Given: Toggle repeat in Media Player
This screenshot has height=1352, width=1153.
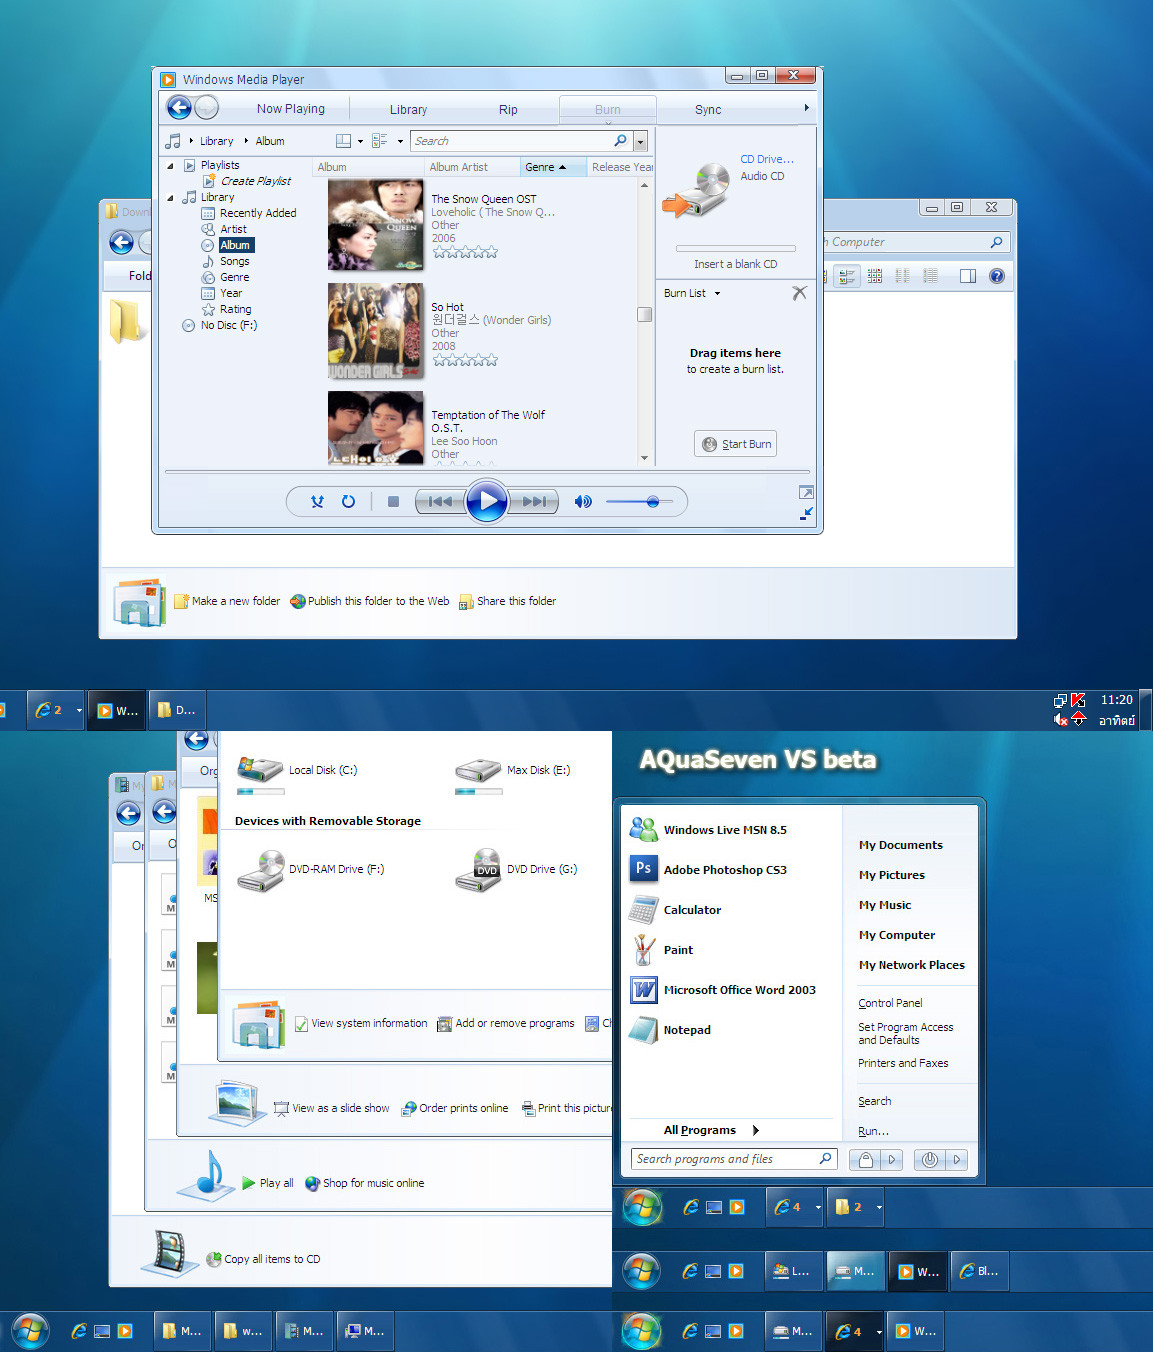Looking at the screenshot, I should (x=348, y=502).
